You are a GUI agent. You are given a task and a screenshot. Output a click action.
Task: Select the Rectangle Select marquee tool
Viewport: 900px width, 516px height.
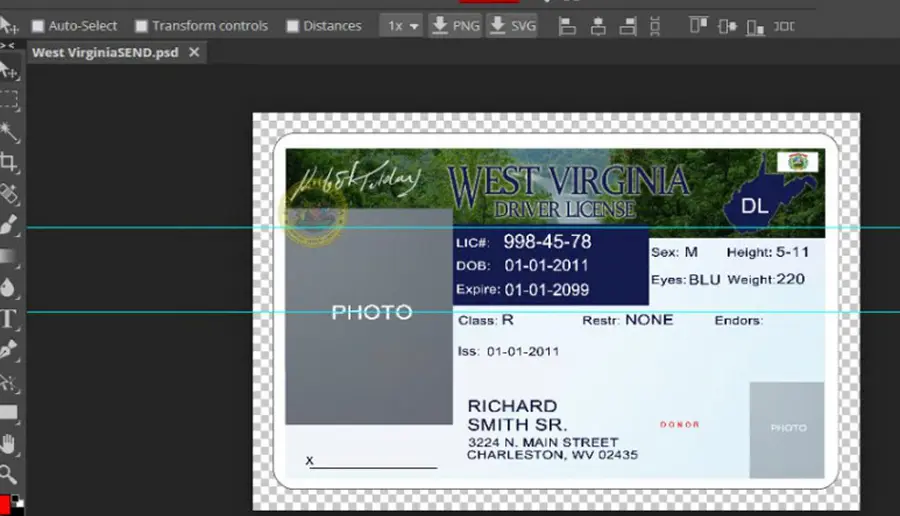point(9,100)
